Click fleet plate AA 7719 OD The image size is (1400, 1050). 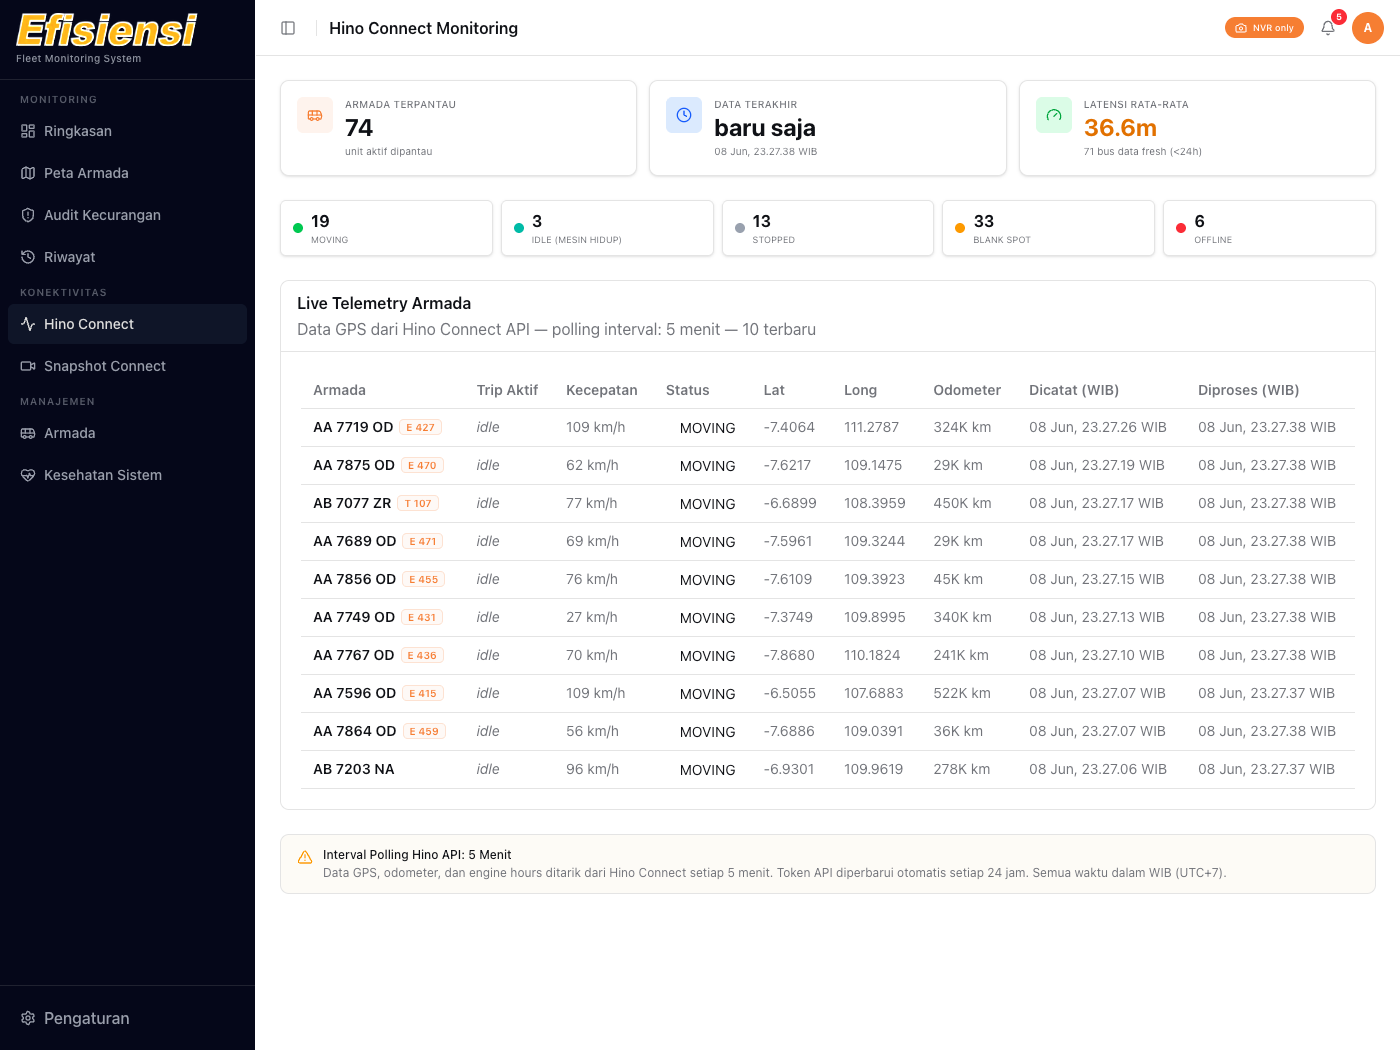click(353, 427)
